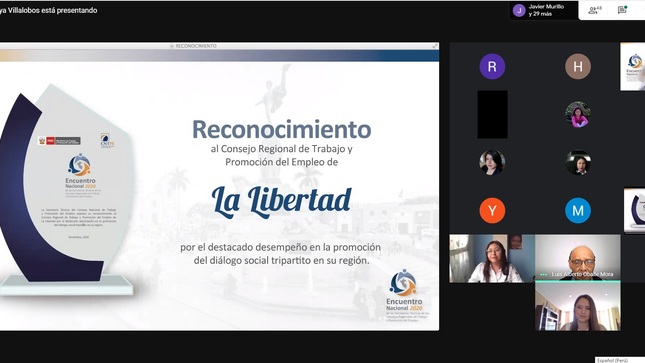Open the chat messages icon
The width and height of the screenshot is (645, 363).
(622, 10)
